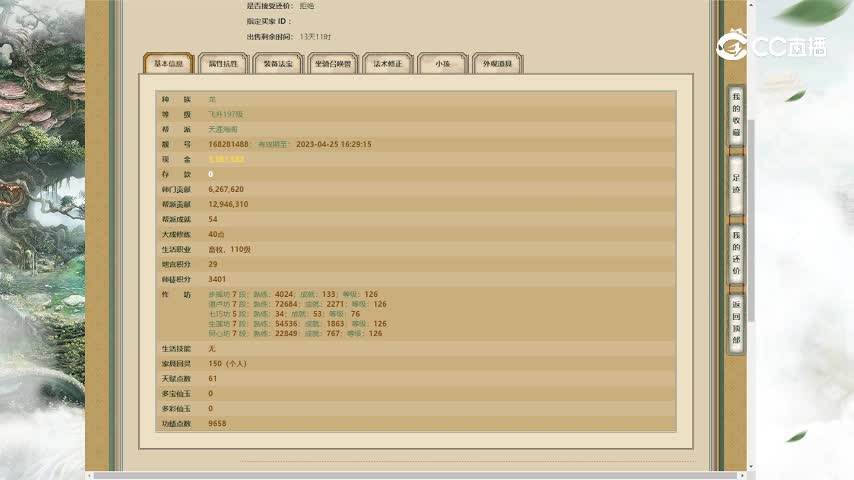854x480 pixels.
Task: Click the horizontal scrollbar at the bottom
Action: 400,475
